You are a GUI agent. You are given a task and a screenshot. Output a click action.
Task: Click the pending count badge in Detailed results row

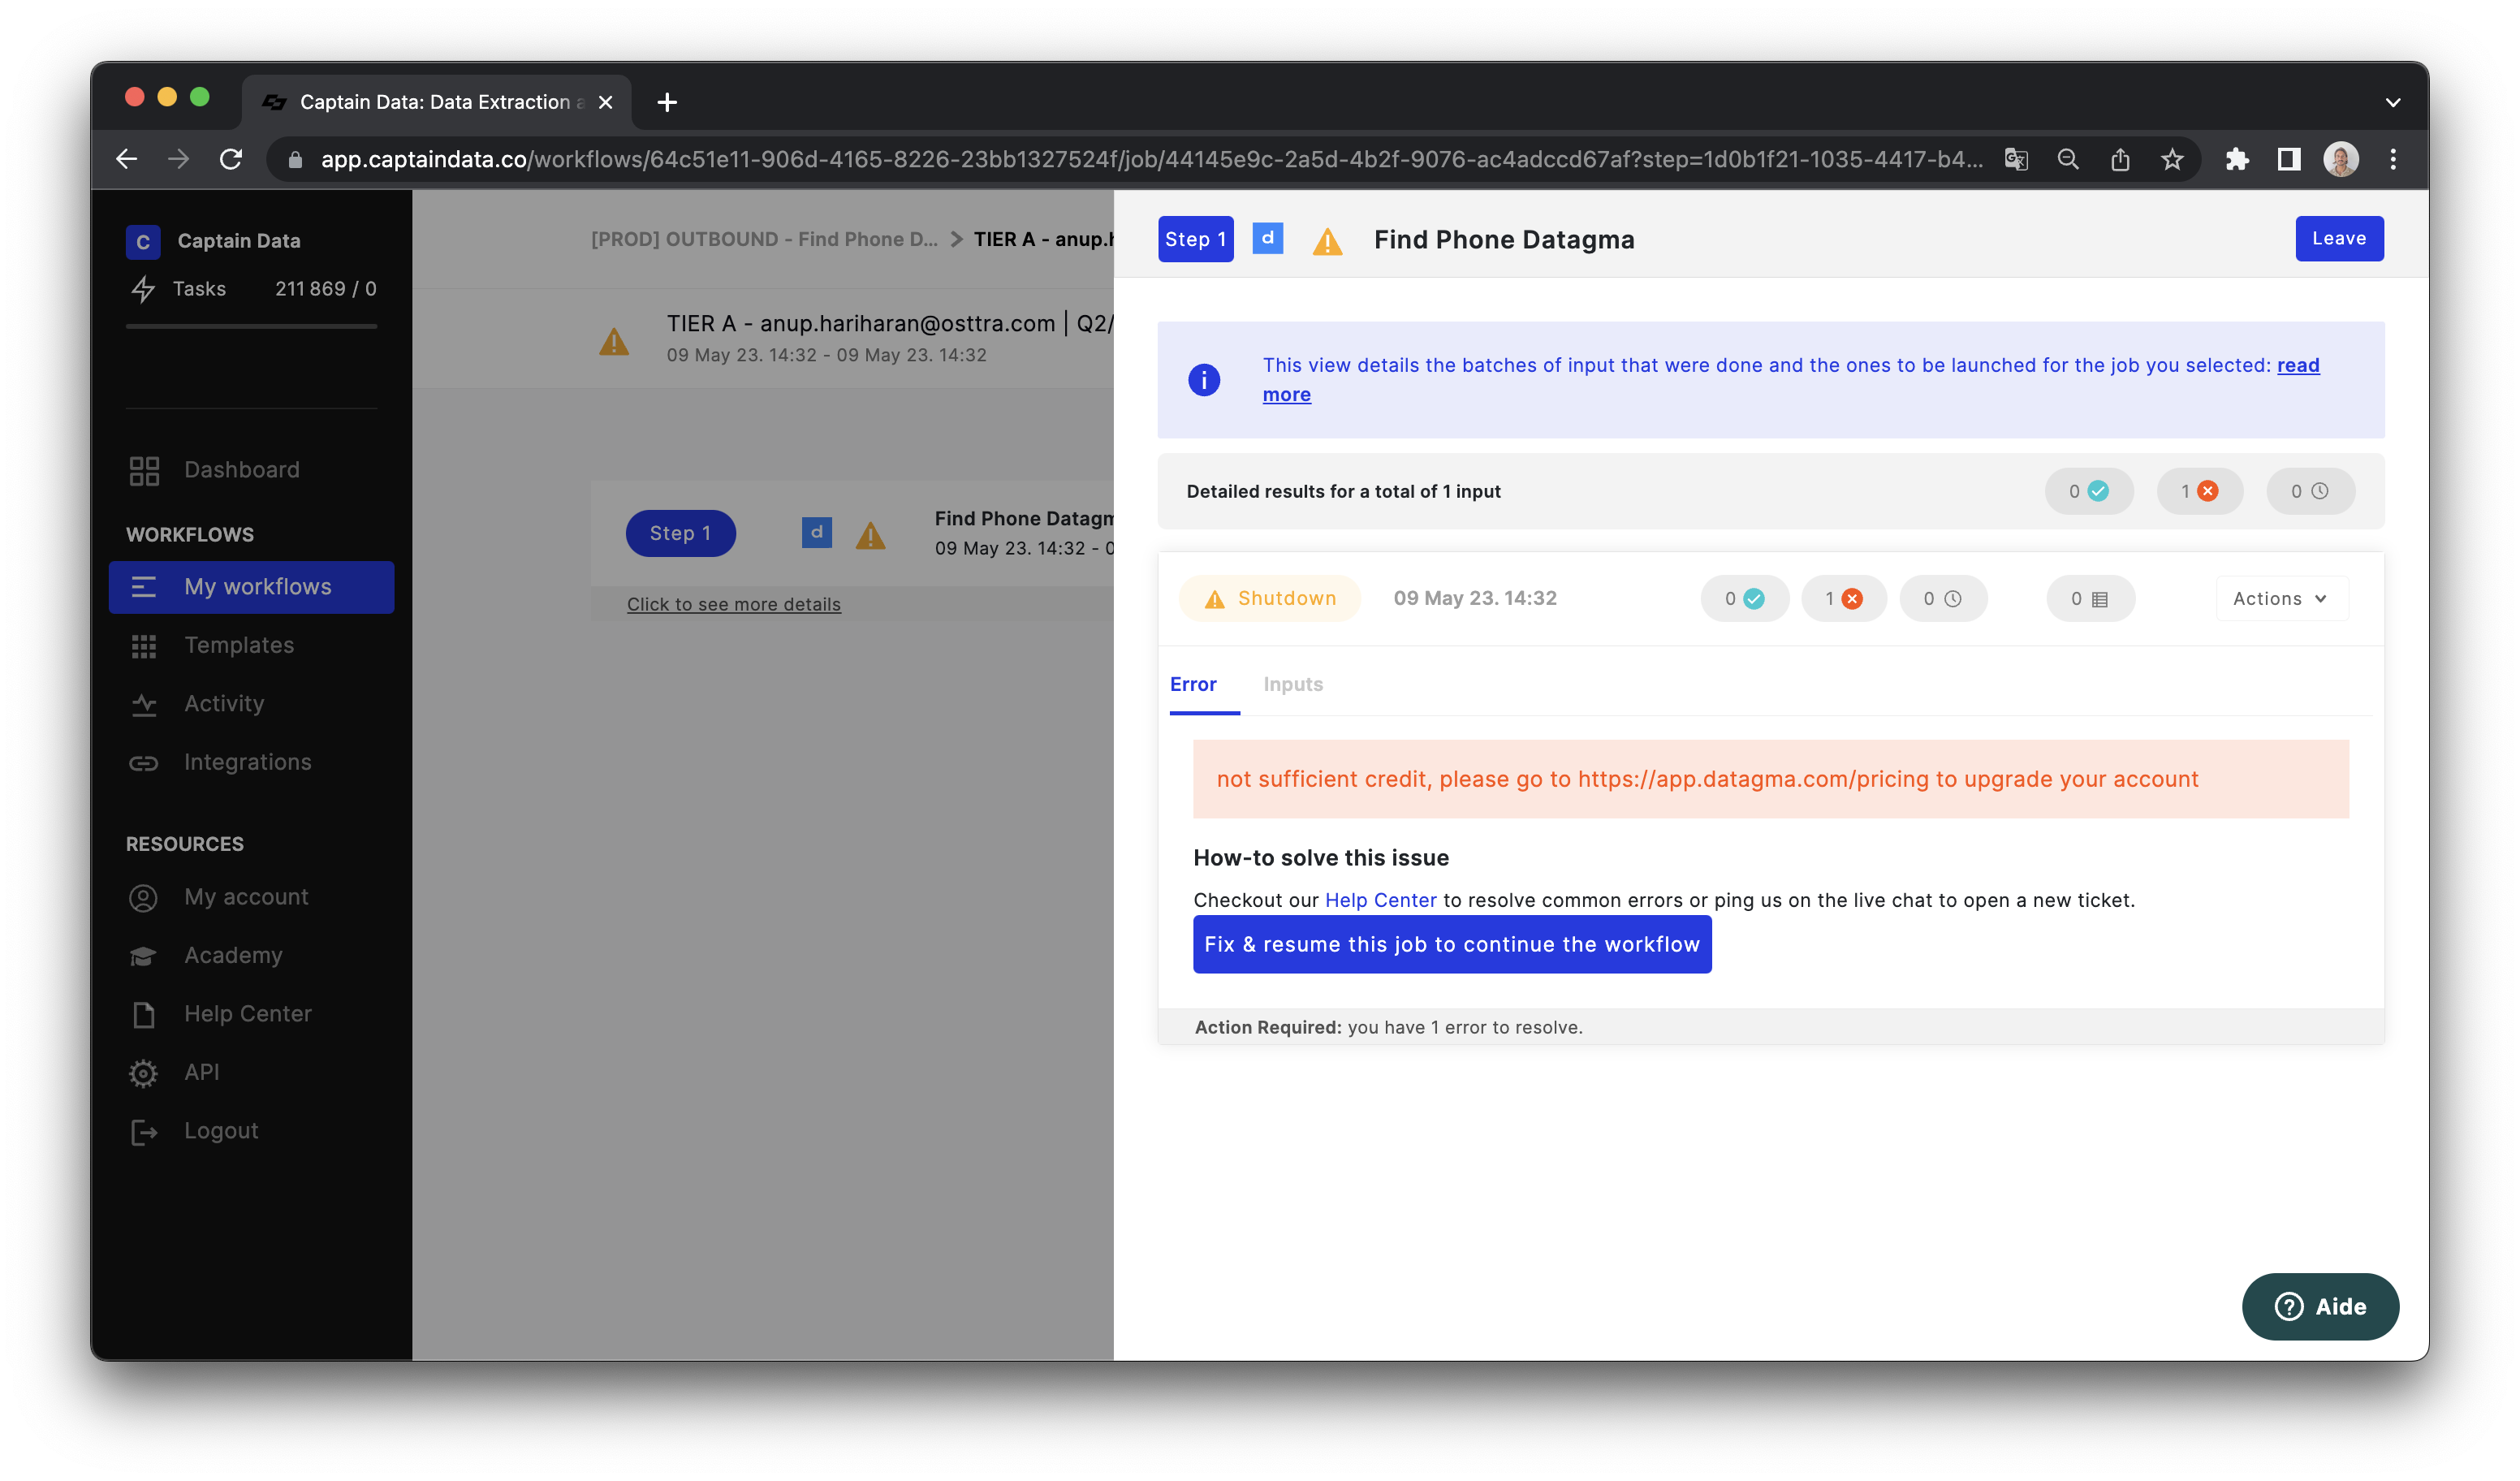tap(2310, 491)
